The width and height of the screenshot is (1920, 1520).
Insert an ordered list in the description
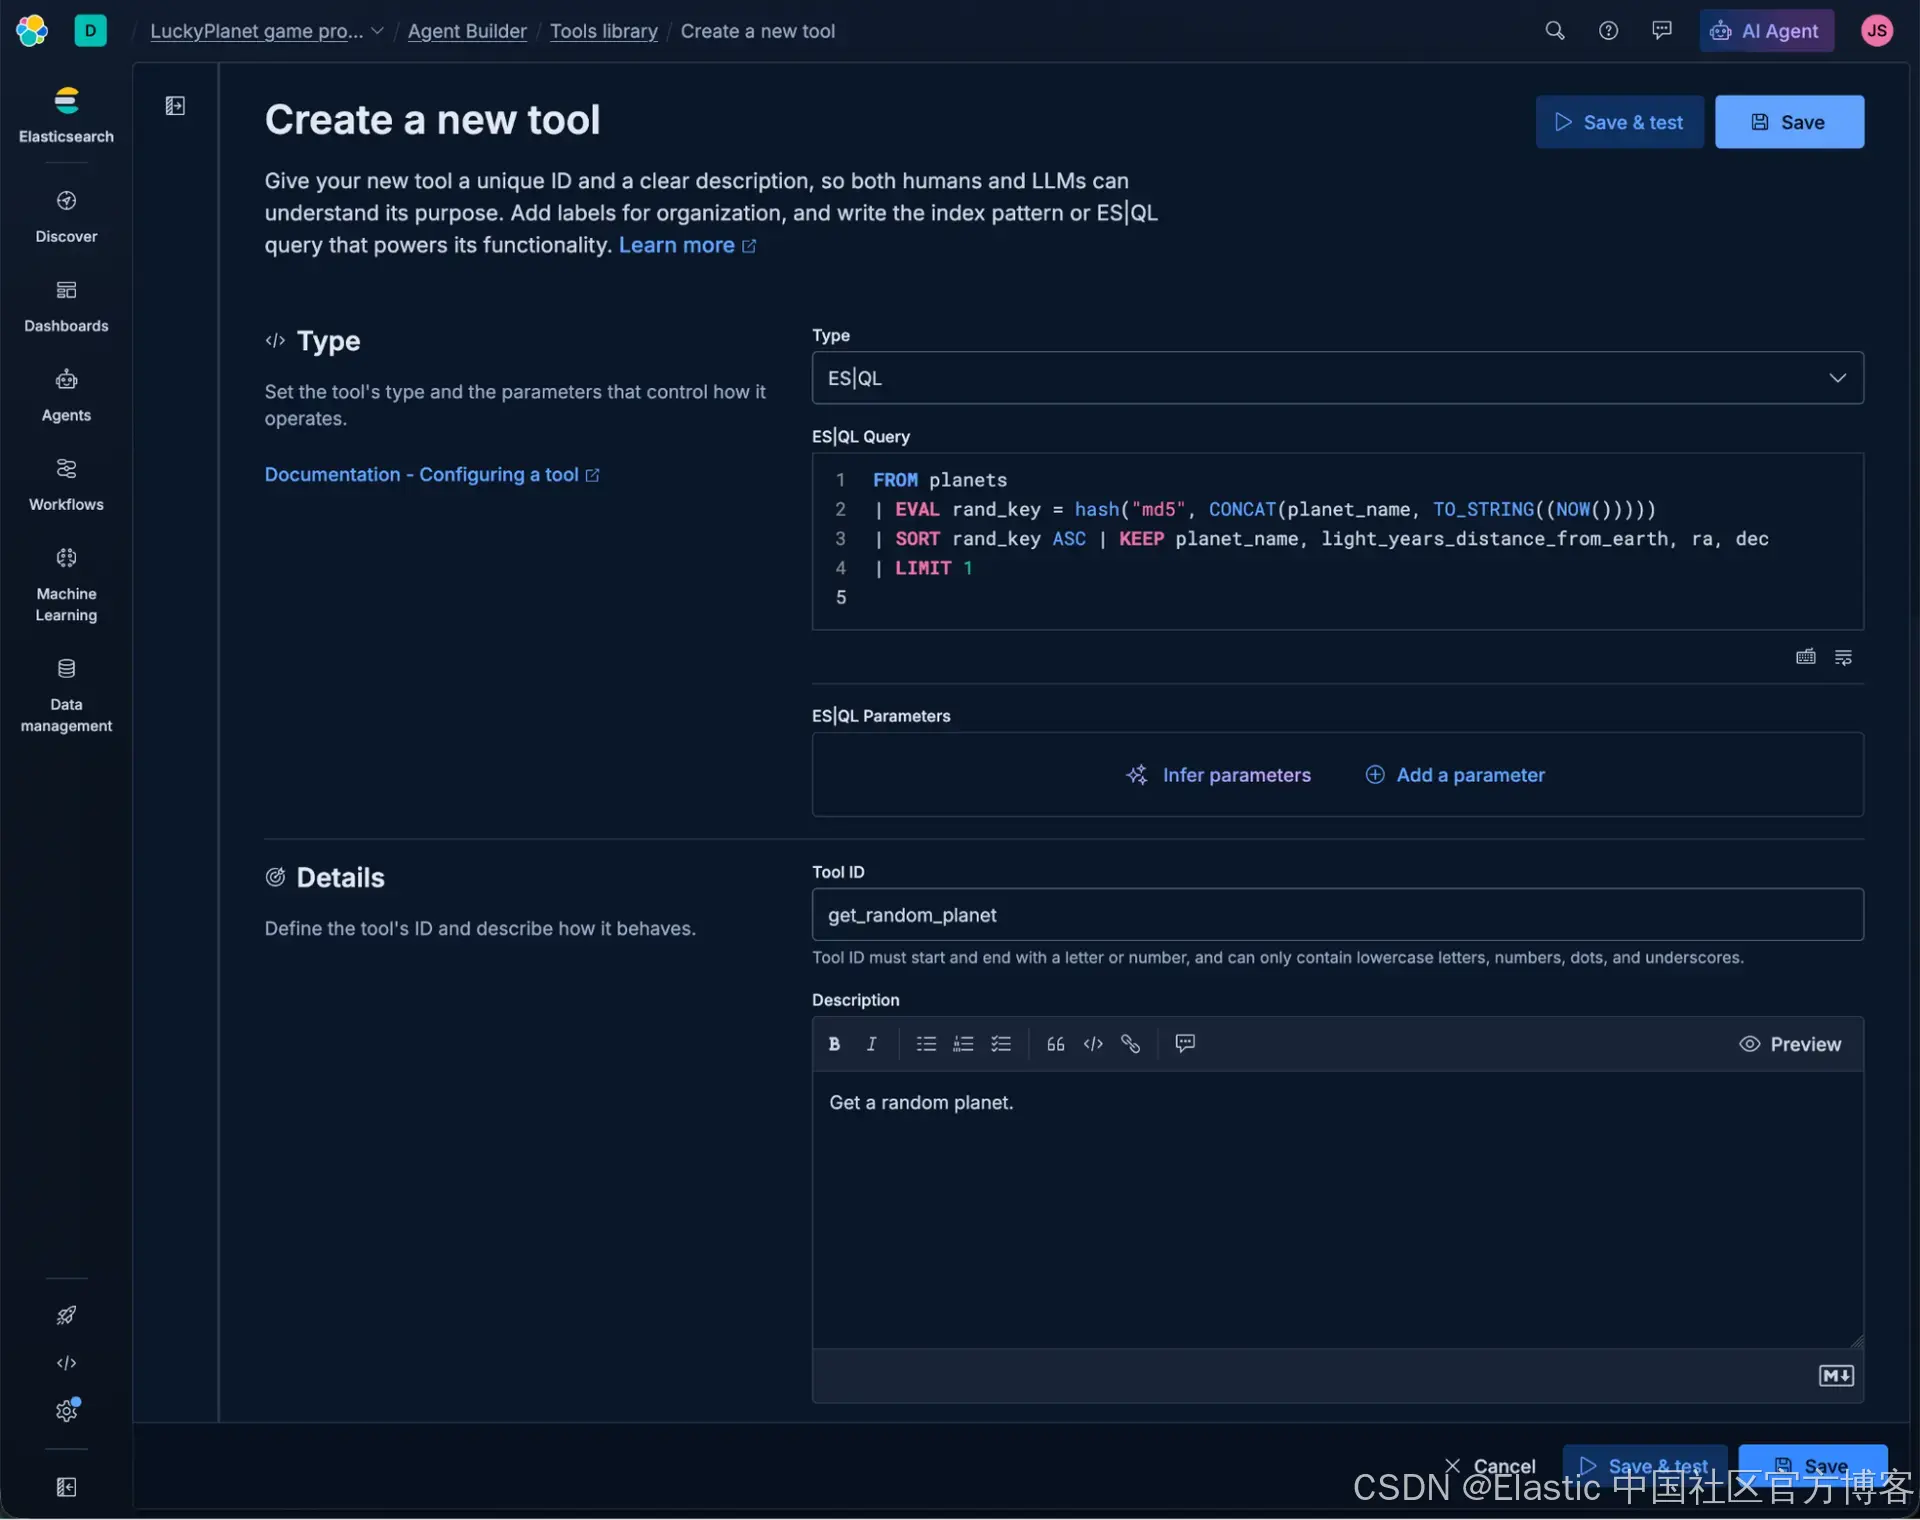point(963,1043)
